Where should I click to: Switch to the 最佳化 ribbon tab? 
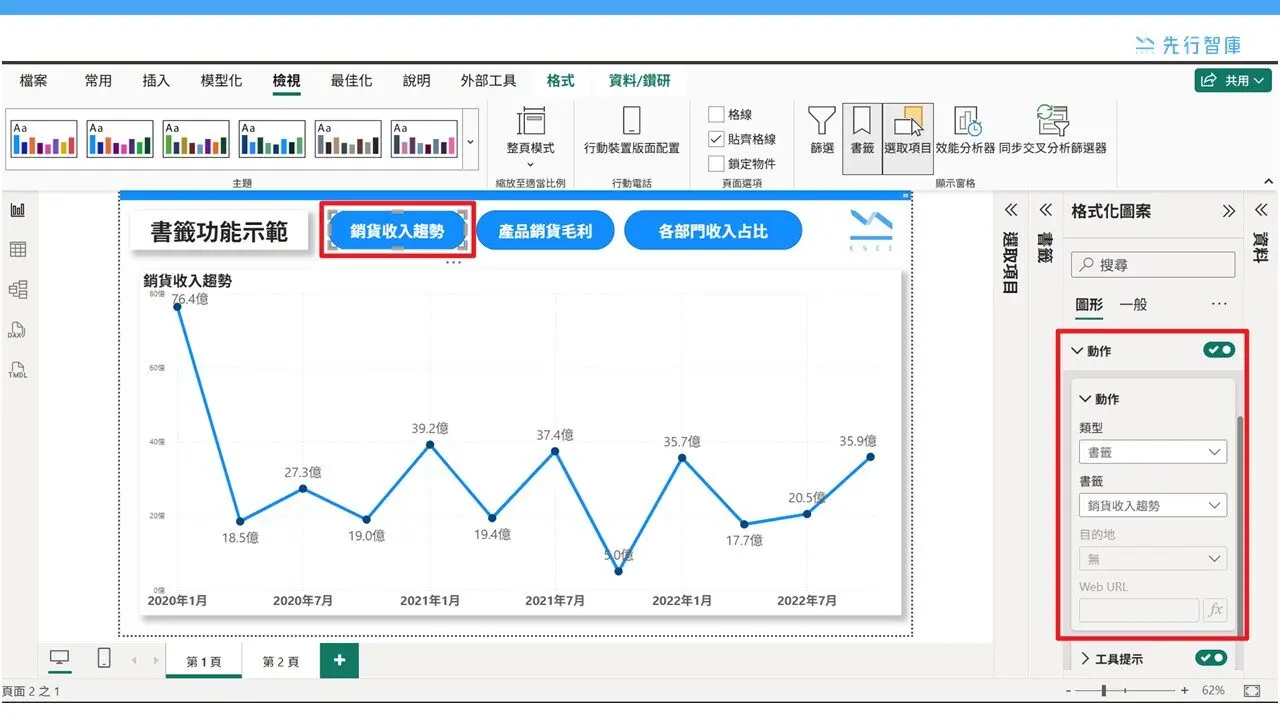351,81
